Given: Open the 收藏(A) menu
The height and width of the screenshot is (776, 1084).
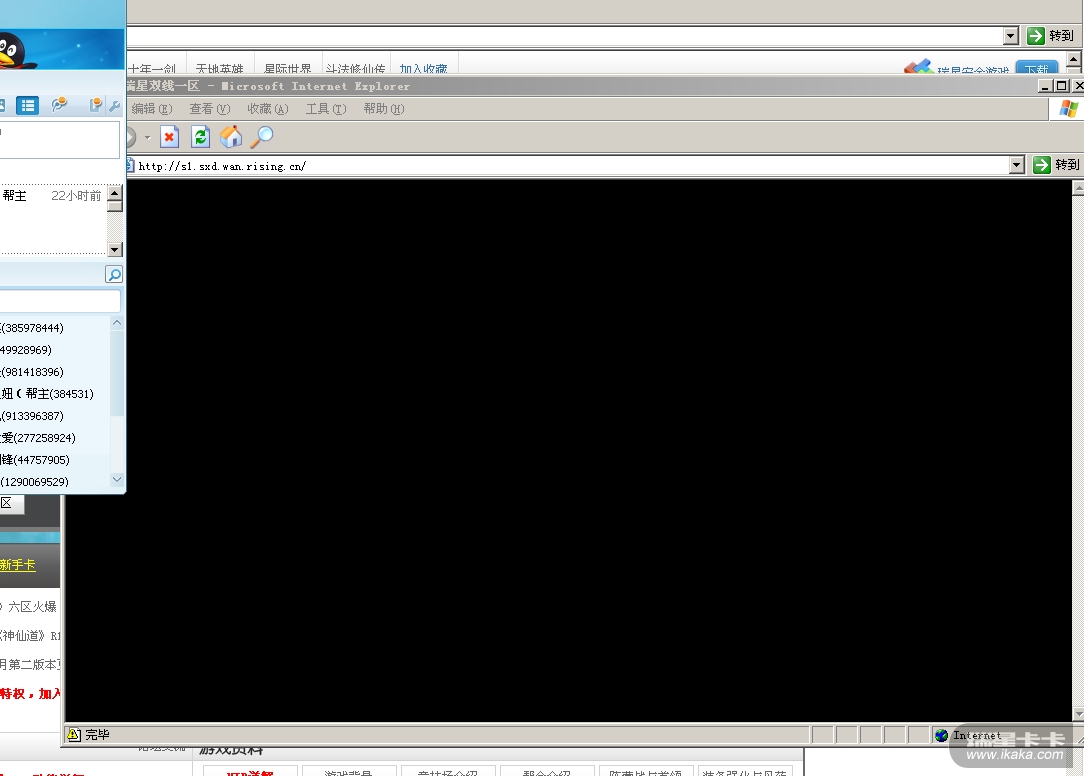Looking at the screenshot, I should click(x=268, y=109).
